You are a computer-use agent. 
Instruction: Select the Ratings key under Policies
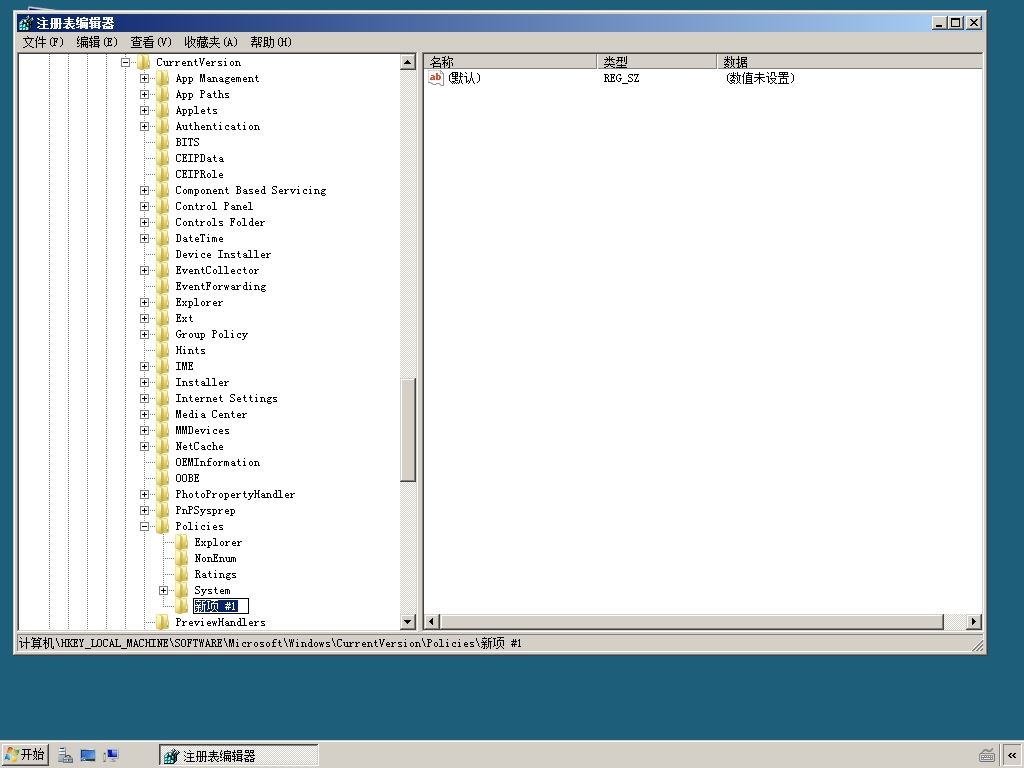click(216, 575)
